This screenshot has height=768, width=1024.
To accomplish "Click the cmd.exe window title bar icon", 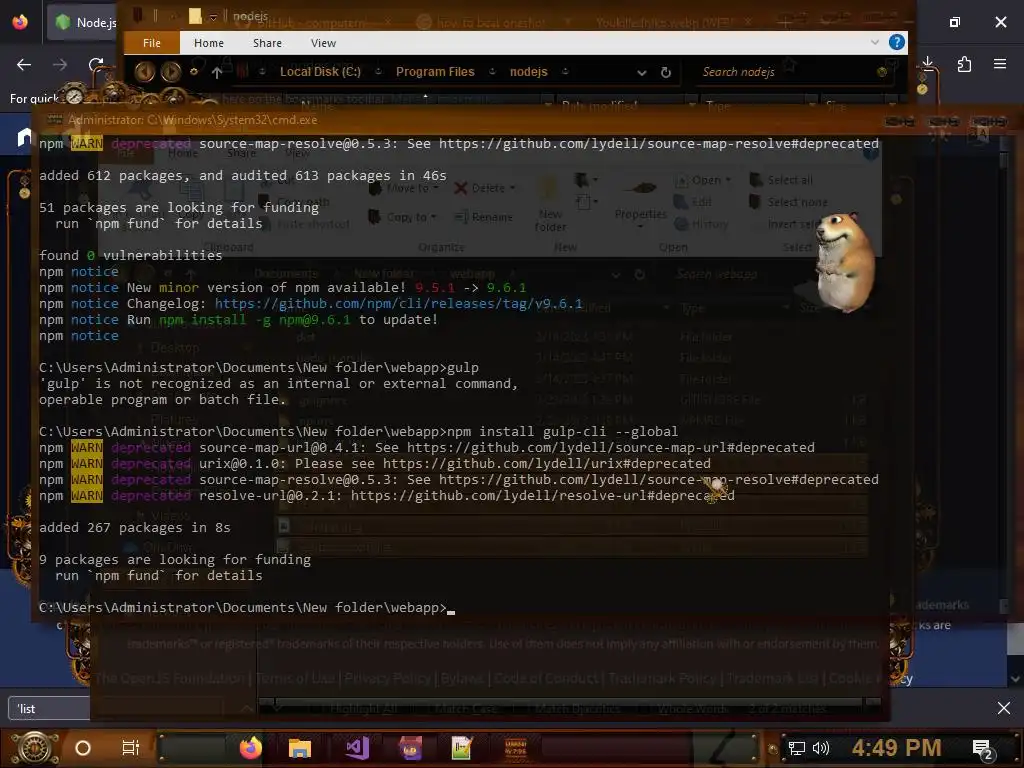I will click(55, 120).
